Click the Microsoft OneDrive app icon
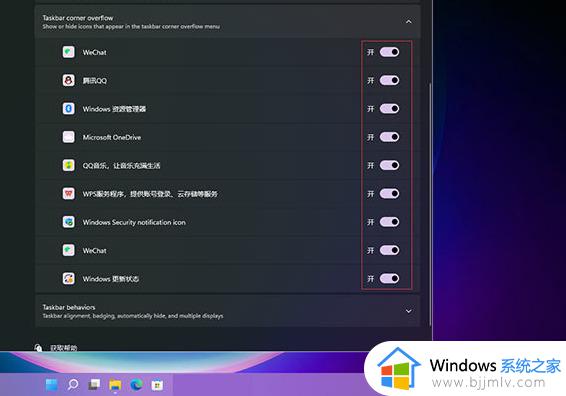Screen dimensions: 566x396 (x=69, y=137)
